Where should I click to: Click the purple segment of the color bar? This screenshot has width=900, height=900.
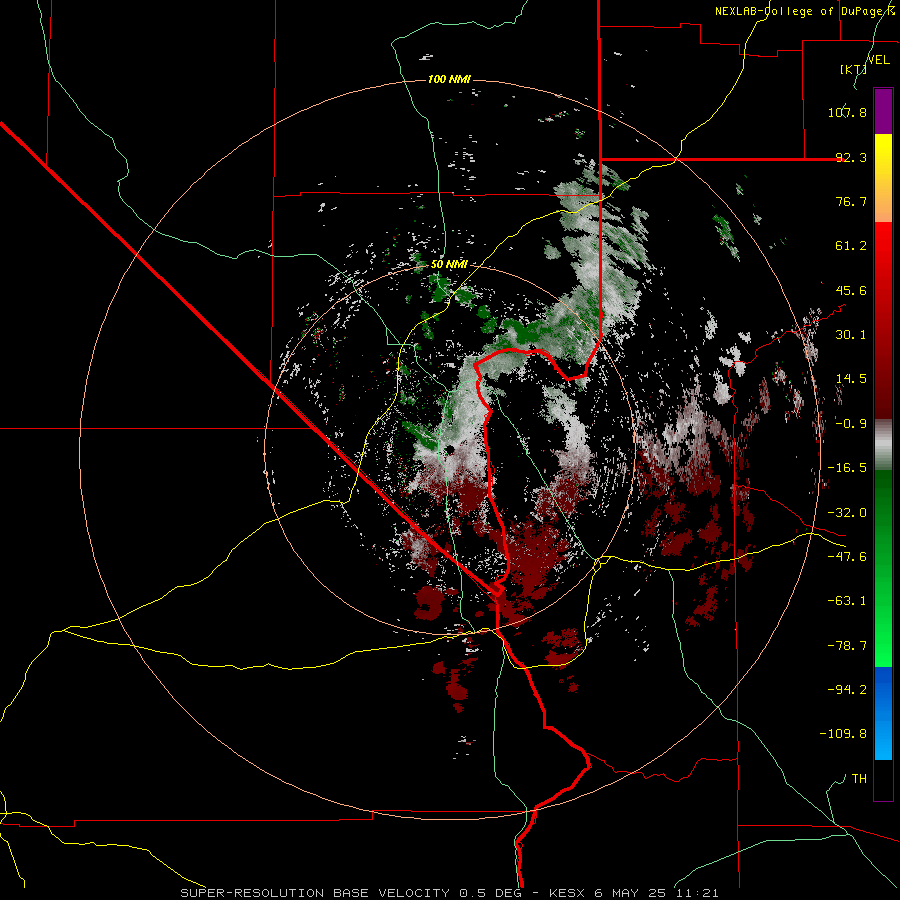point(883,111)
